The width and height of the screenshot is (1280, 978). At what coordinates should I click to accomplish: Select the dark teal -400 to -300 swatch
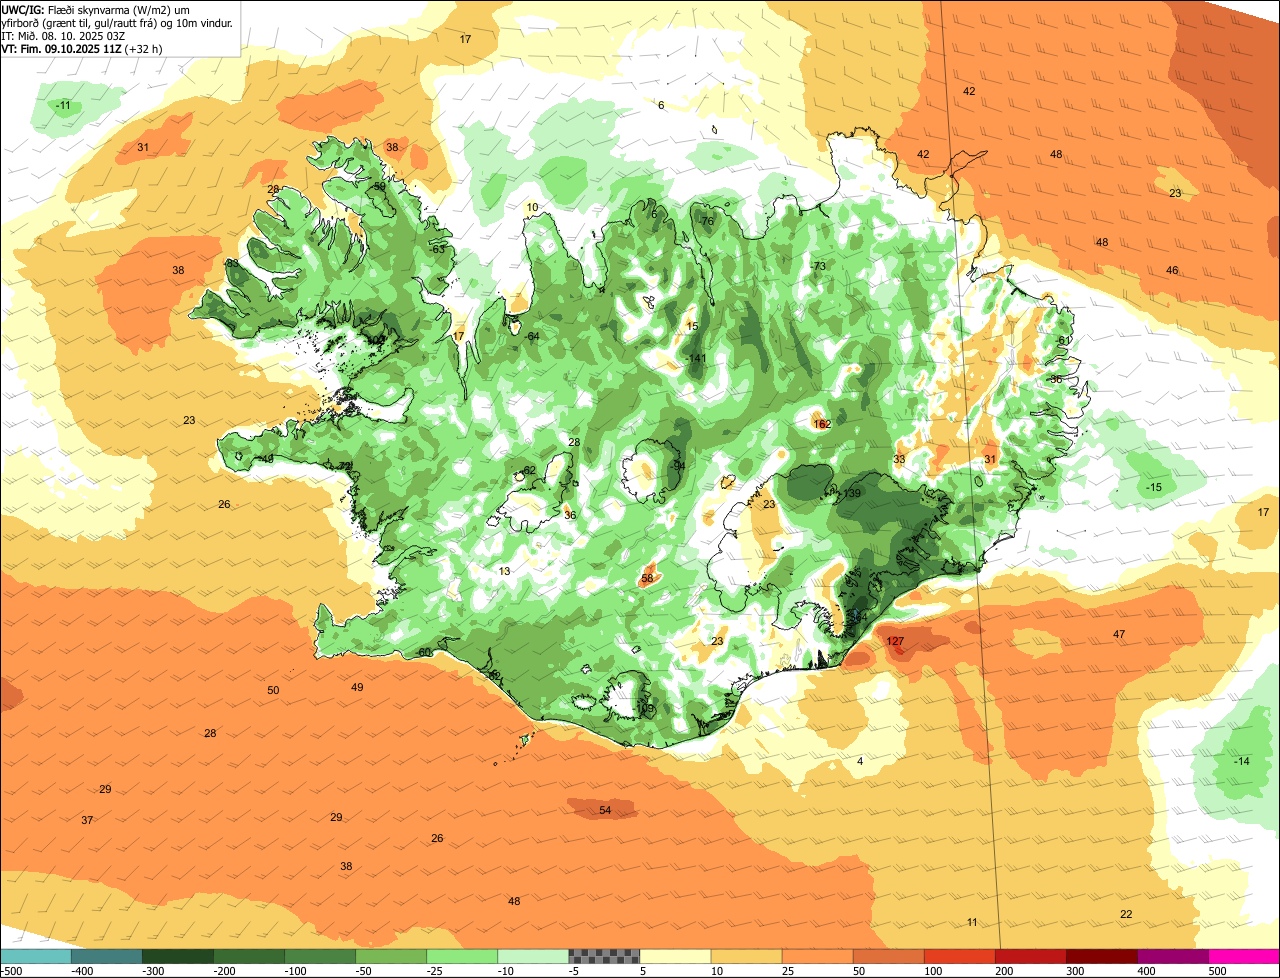pyautogui.click(x=107, y=956)
